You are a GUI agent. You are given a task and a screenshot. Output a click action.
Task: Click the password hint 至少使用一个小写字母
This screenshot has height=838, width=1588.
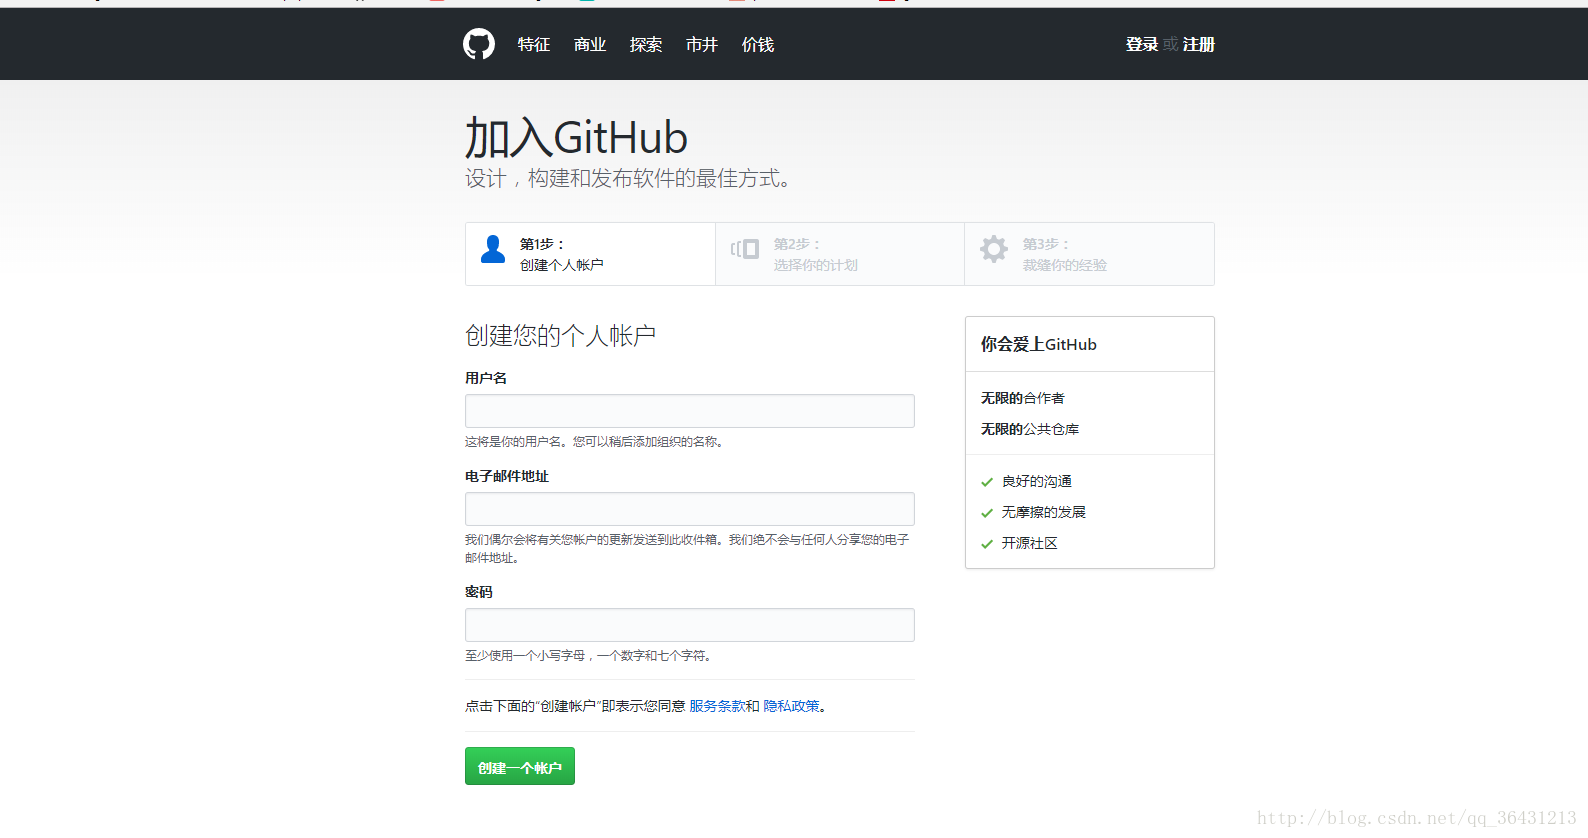[x=589, y=656]
